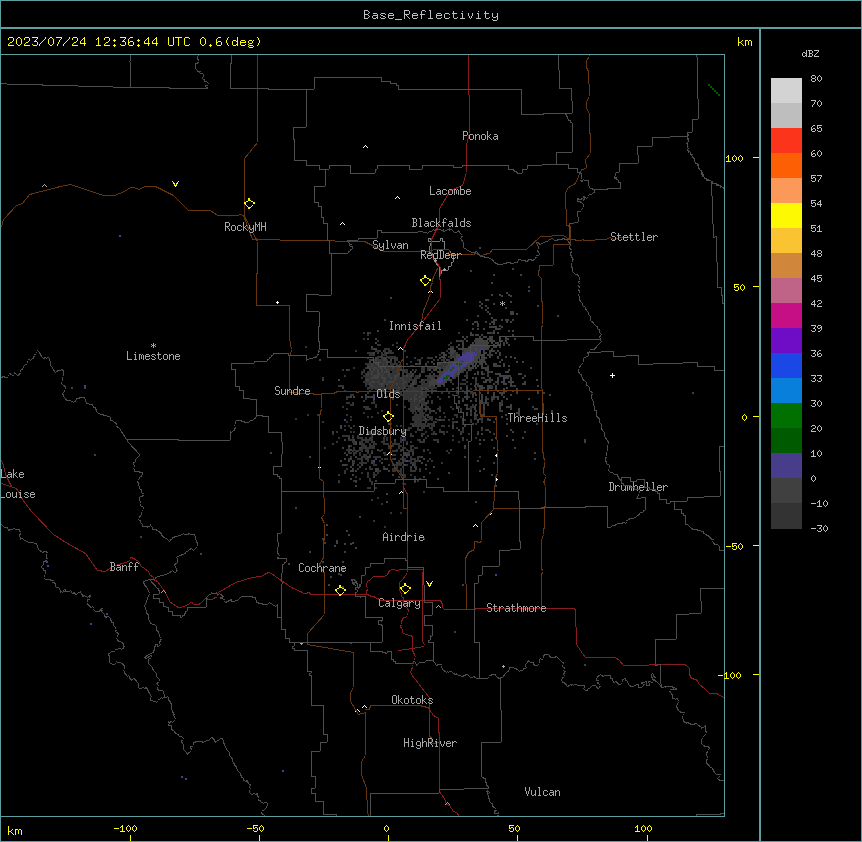
Task: Click the Airdrie city label
Action: point(403,537)
